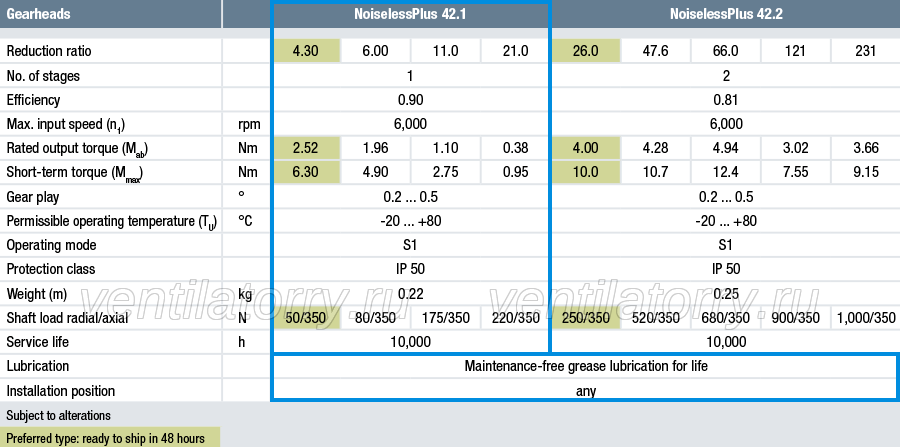Select shaft load value 900/350
The image size is (900, 447).
tap(796, 318)
